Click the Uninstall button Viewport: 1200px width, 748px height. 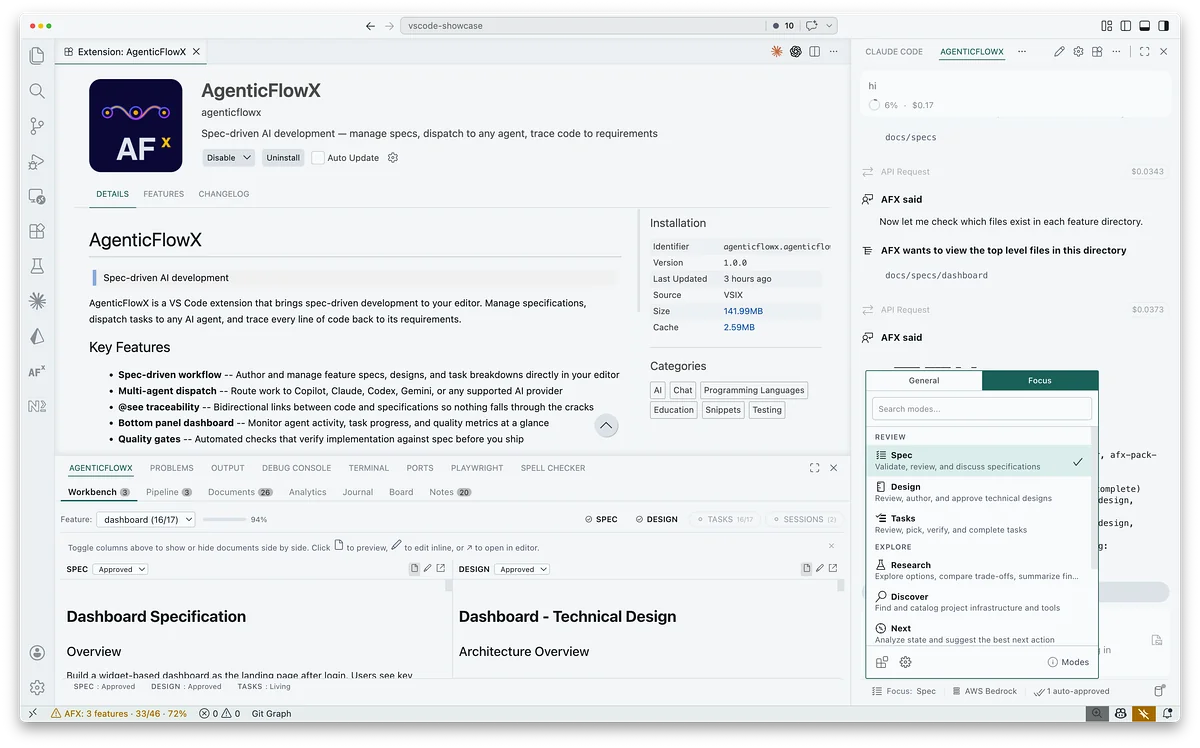(x=282, y=157)
